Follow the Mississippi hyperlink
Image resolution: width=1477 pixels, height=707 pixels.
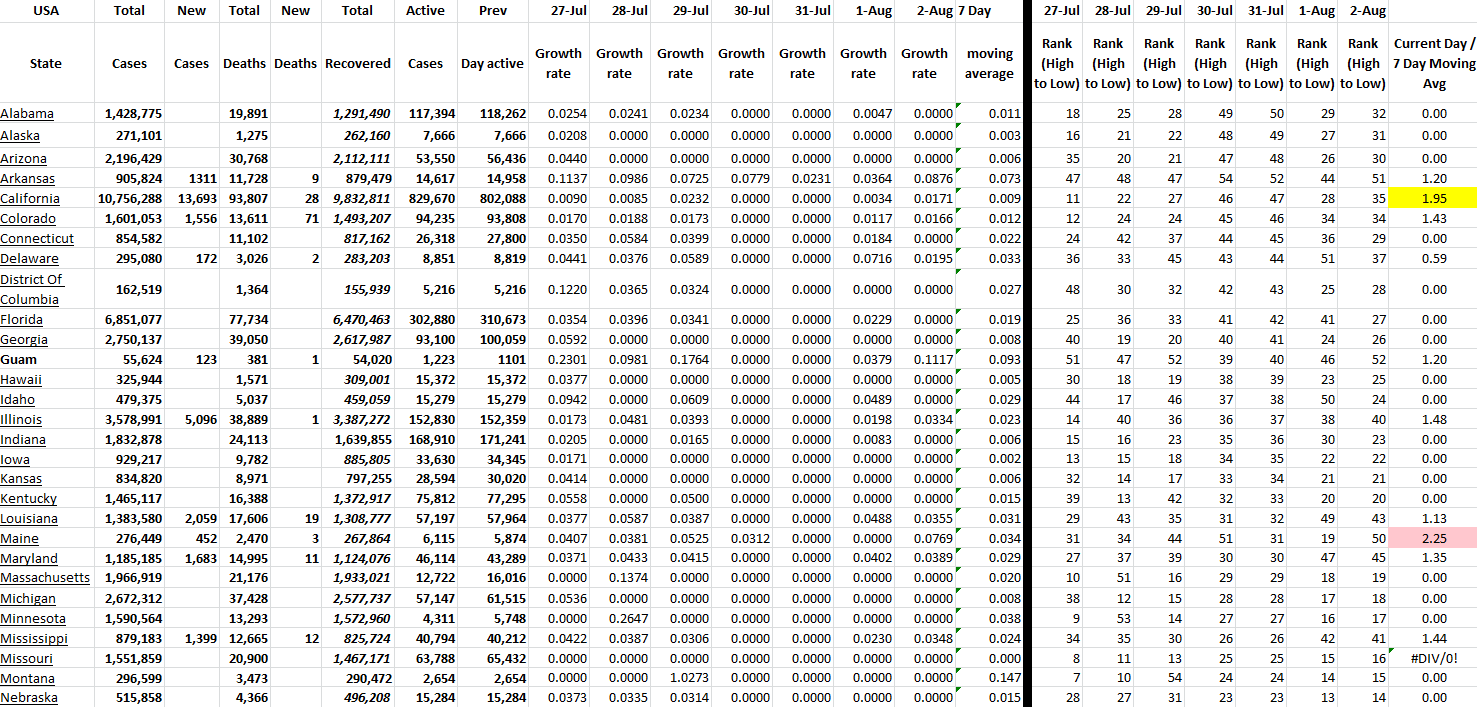click(34, 638)
